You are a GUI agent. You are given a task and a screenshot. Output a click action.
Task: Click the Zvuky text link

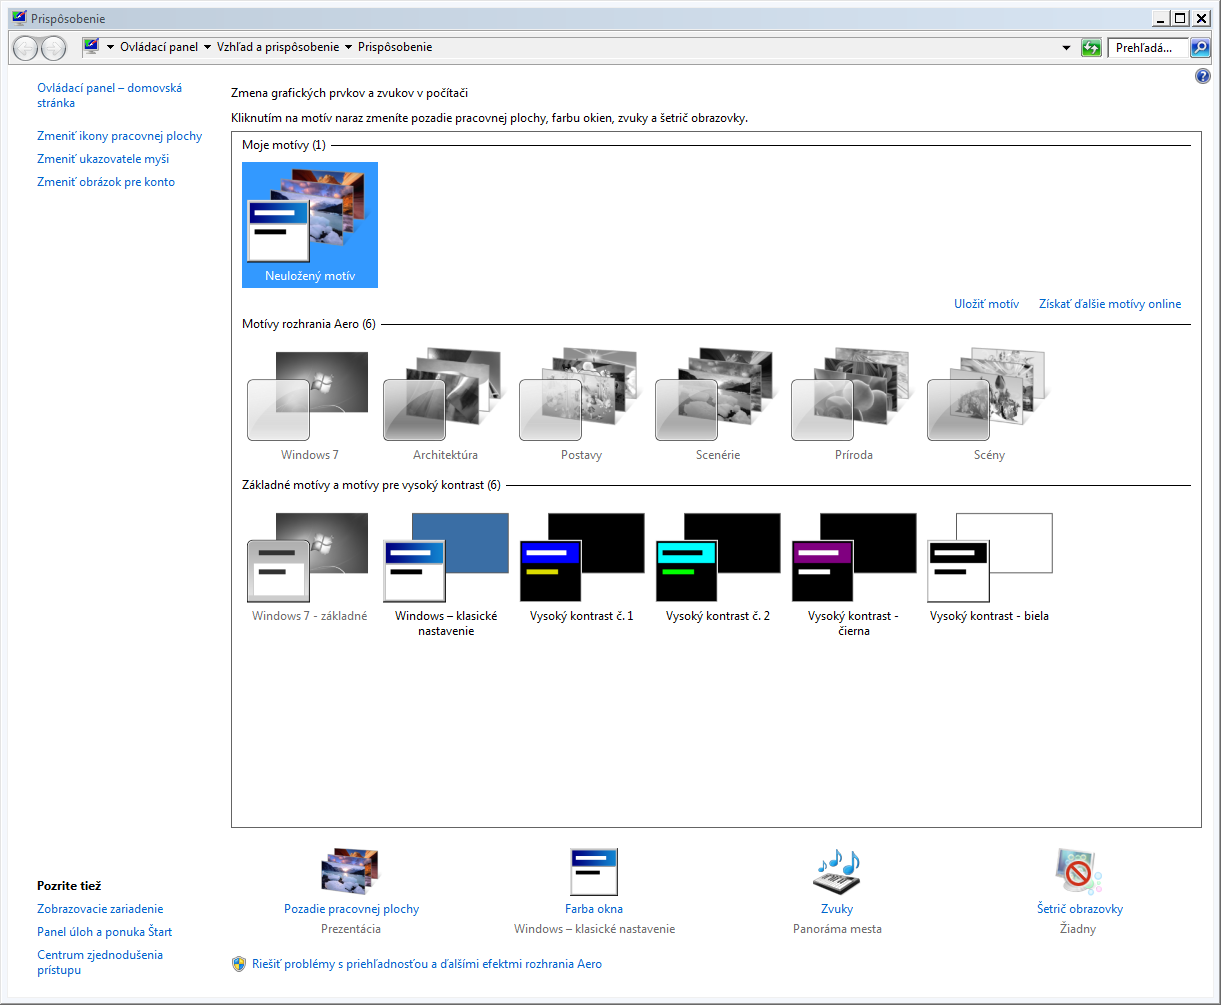click(837, 909)
